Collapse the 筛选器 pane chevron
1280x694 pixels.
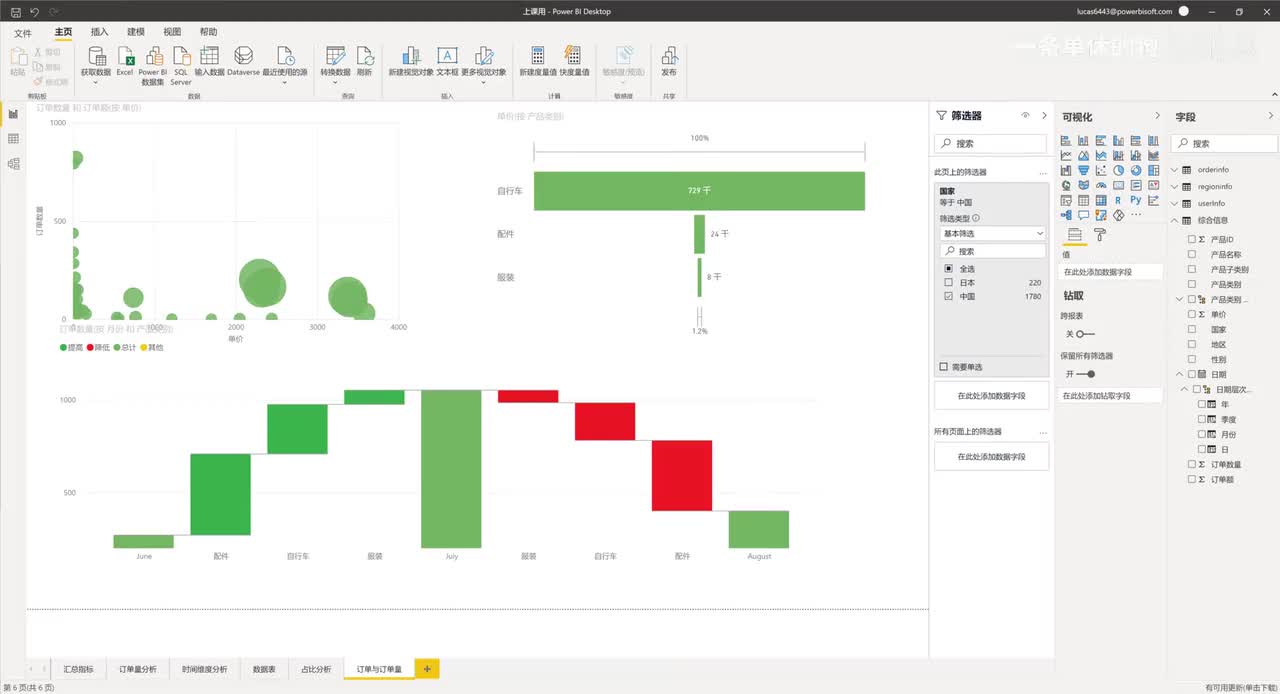point(1044,116)
